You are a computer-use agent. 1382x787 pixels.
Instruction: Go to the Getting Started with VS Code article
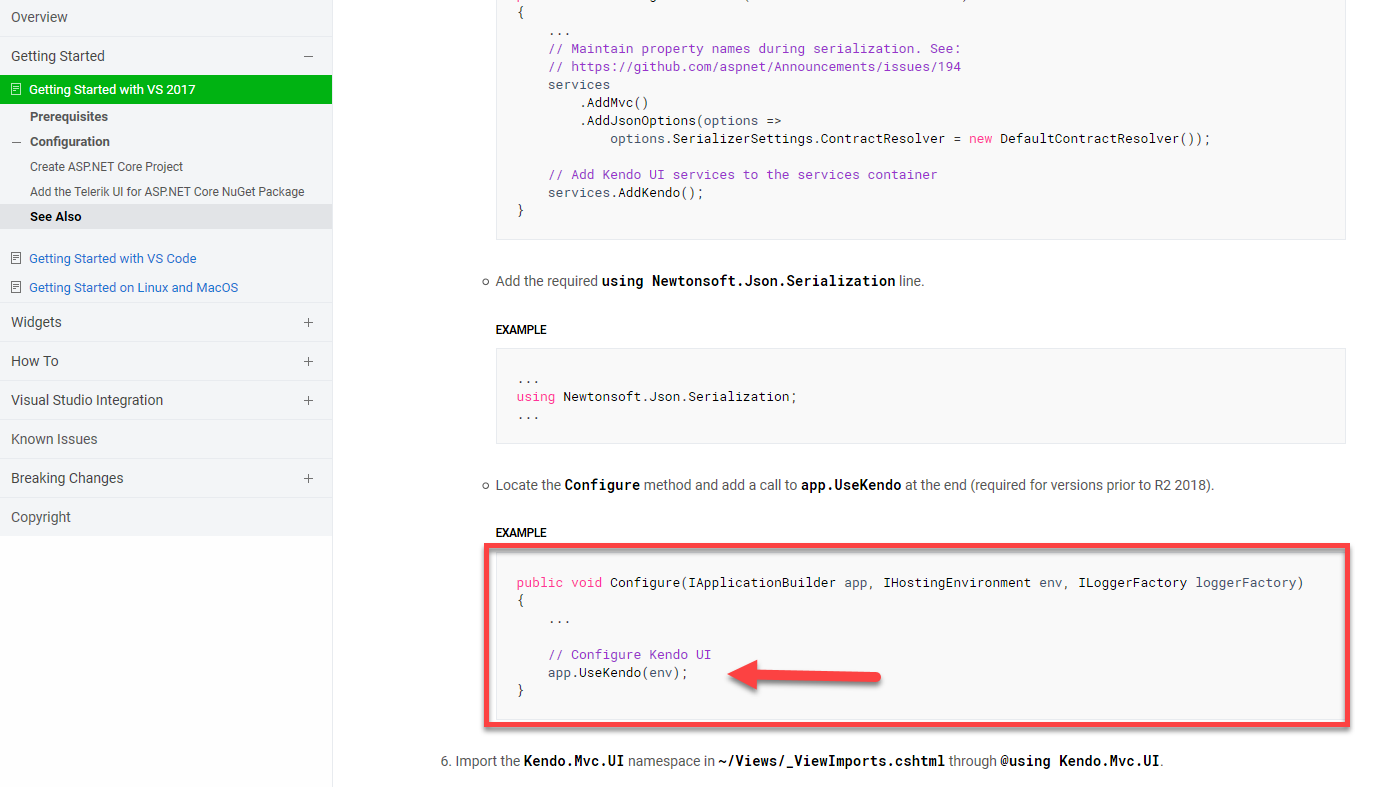pos(113,258)
